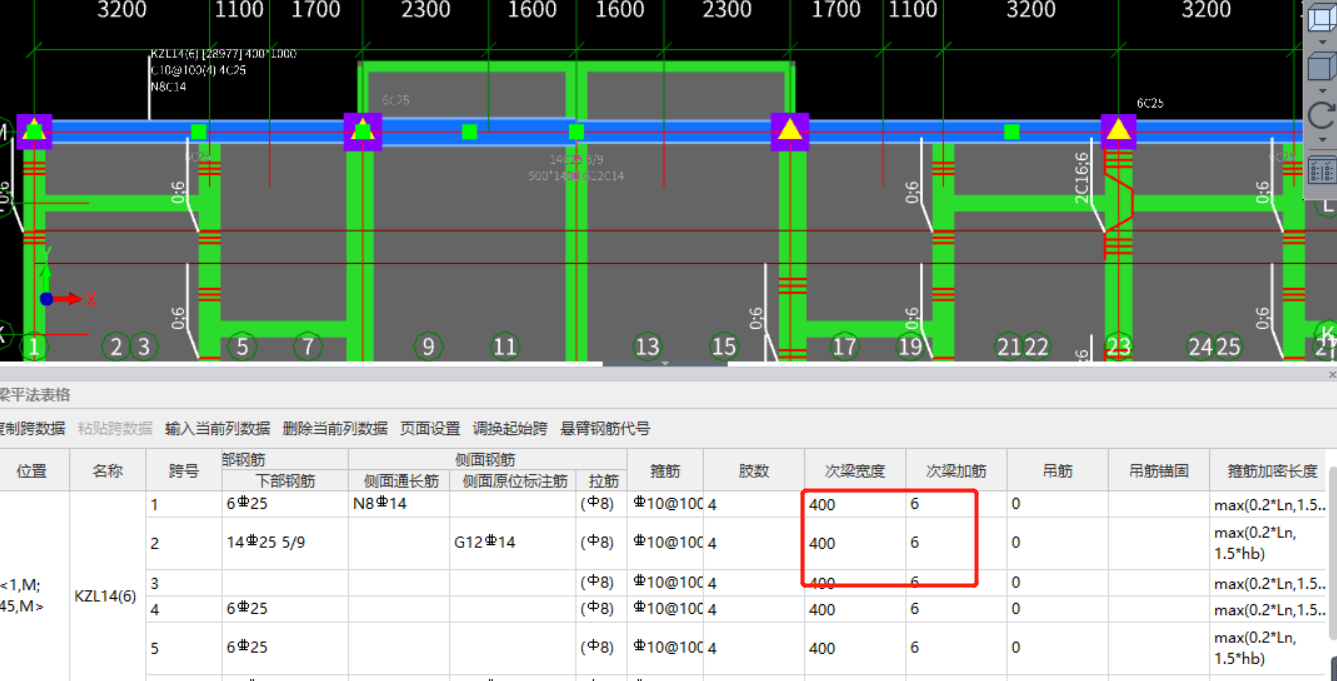Select the 14⌀25 5/9 bottom rebar cell
Image resolution: width=1337 pixels, height=681 pixels.
click(285, 543)
